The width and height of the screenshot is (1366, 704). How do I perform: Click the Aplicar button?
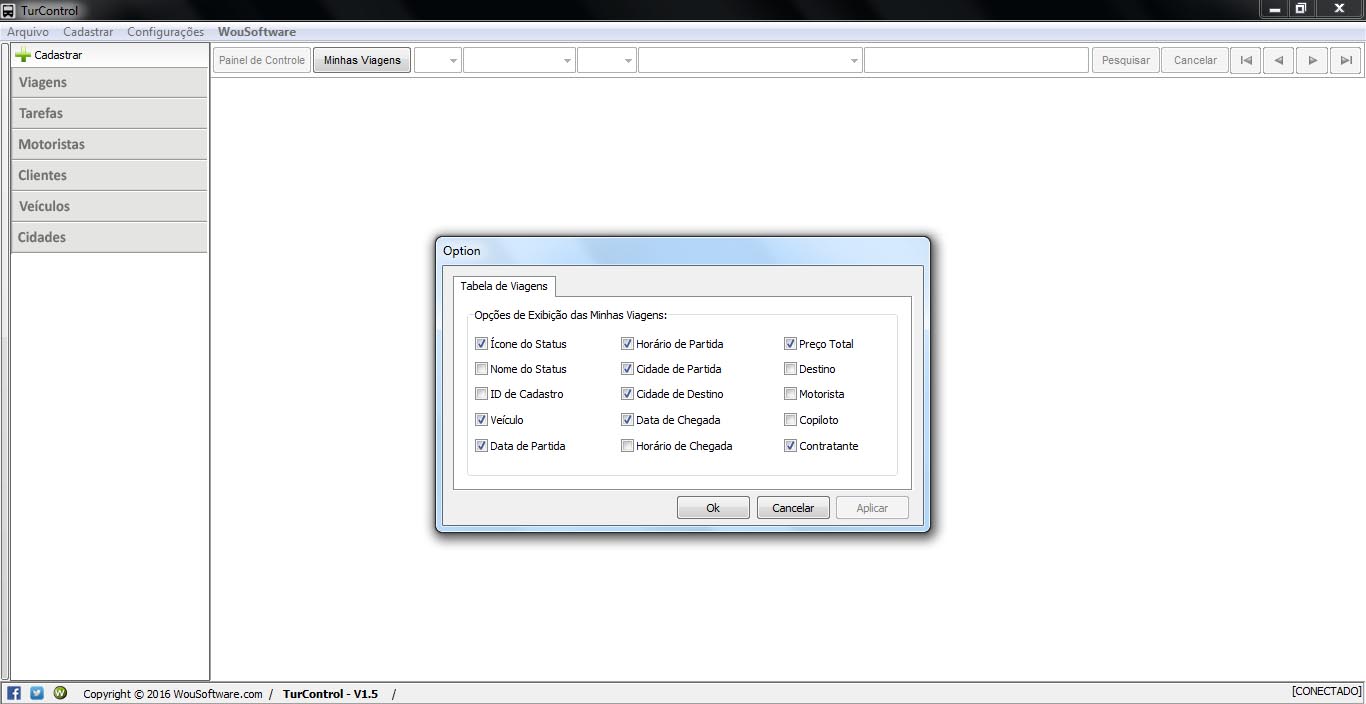coord(872,508)
